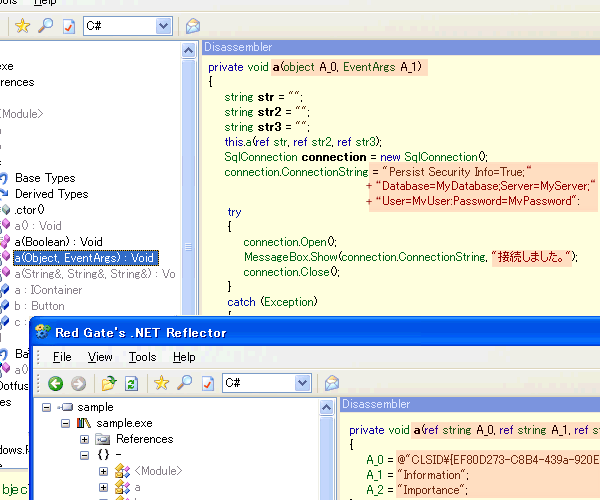Click the gray Forward arrow button
The image size is (600, 500).
(x=78, y=383)
